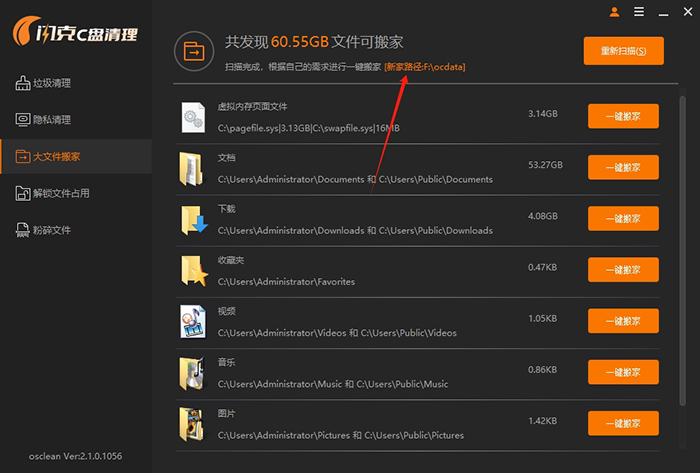Image resolution: width=700 pixels, height=473 pixels.
Task: Select the 大文件搬家 section
Action: pos(76,157)
